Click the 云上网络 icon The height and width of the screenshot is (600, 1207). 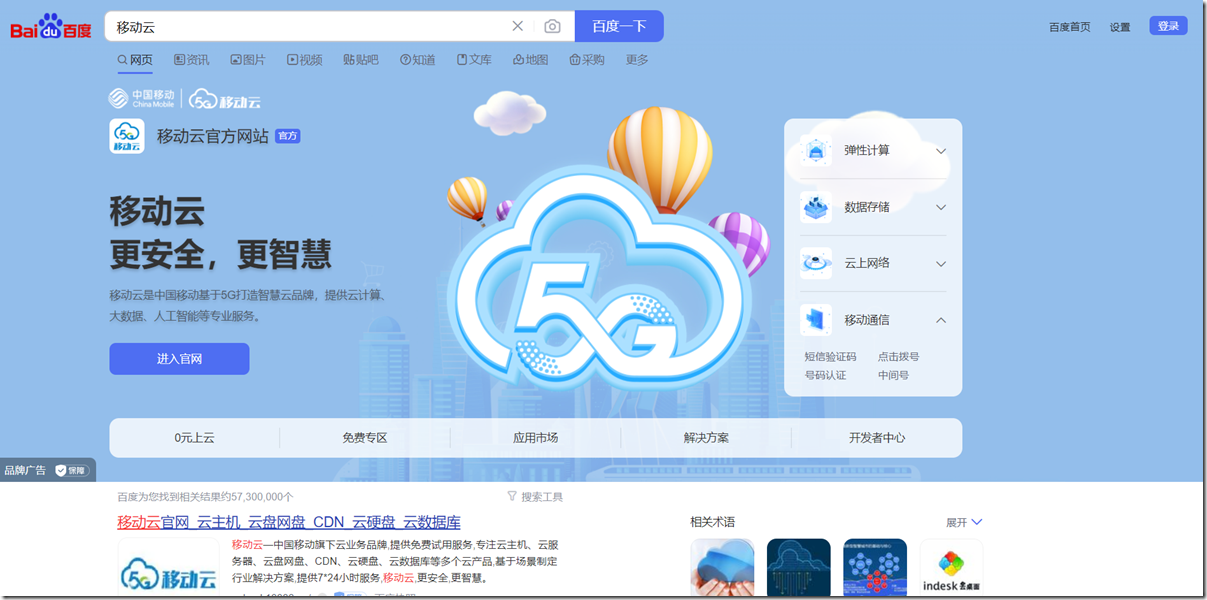pyautogui.click(x=816, y=263)
